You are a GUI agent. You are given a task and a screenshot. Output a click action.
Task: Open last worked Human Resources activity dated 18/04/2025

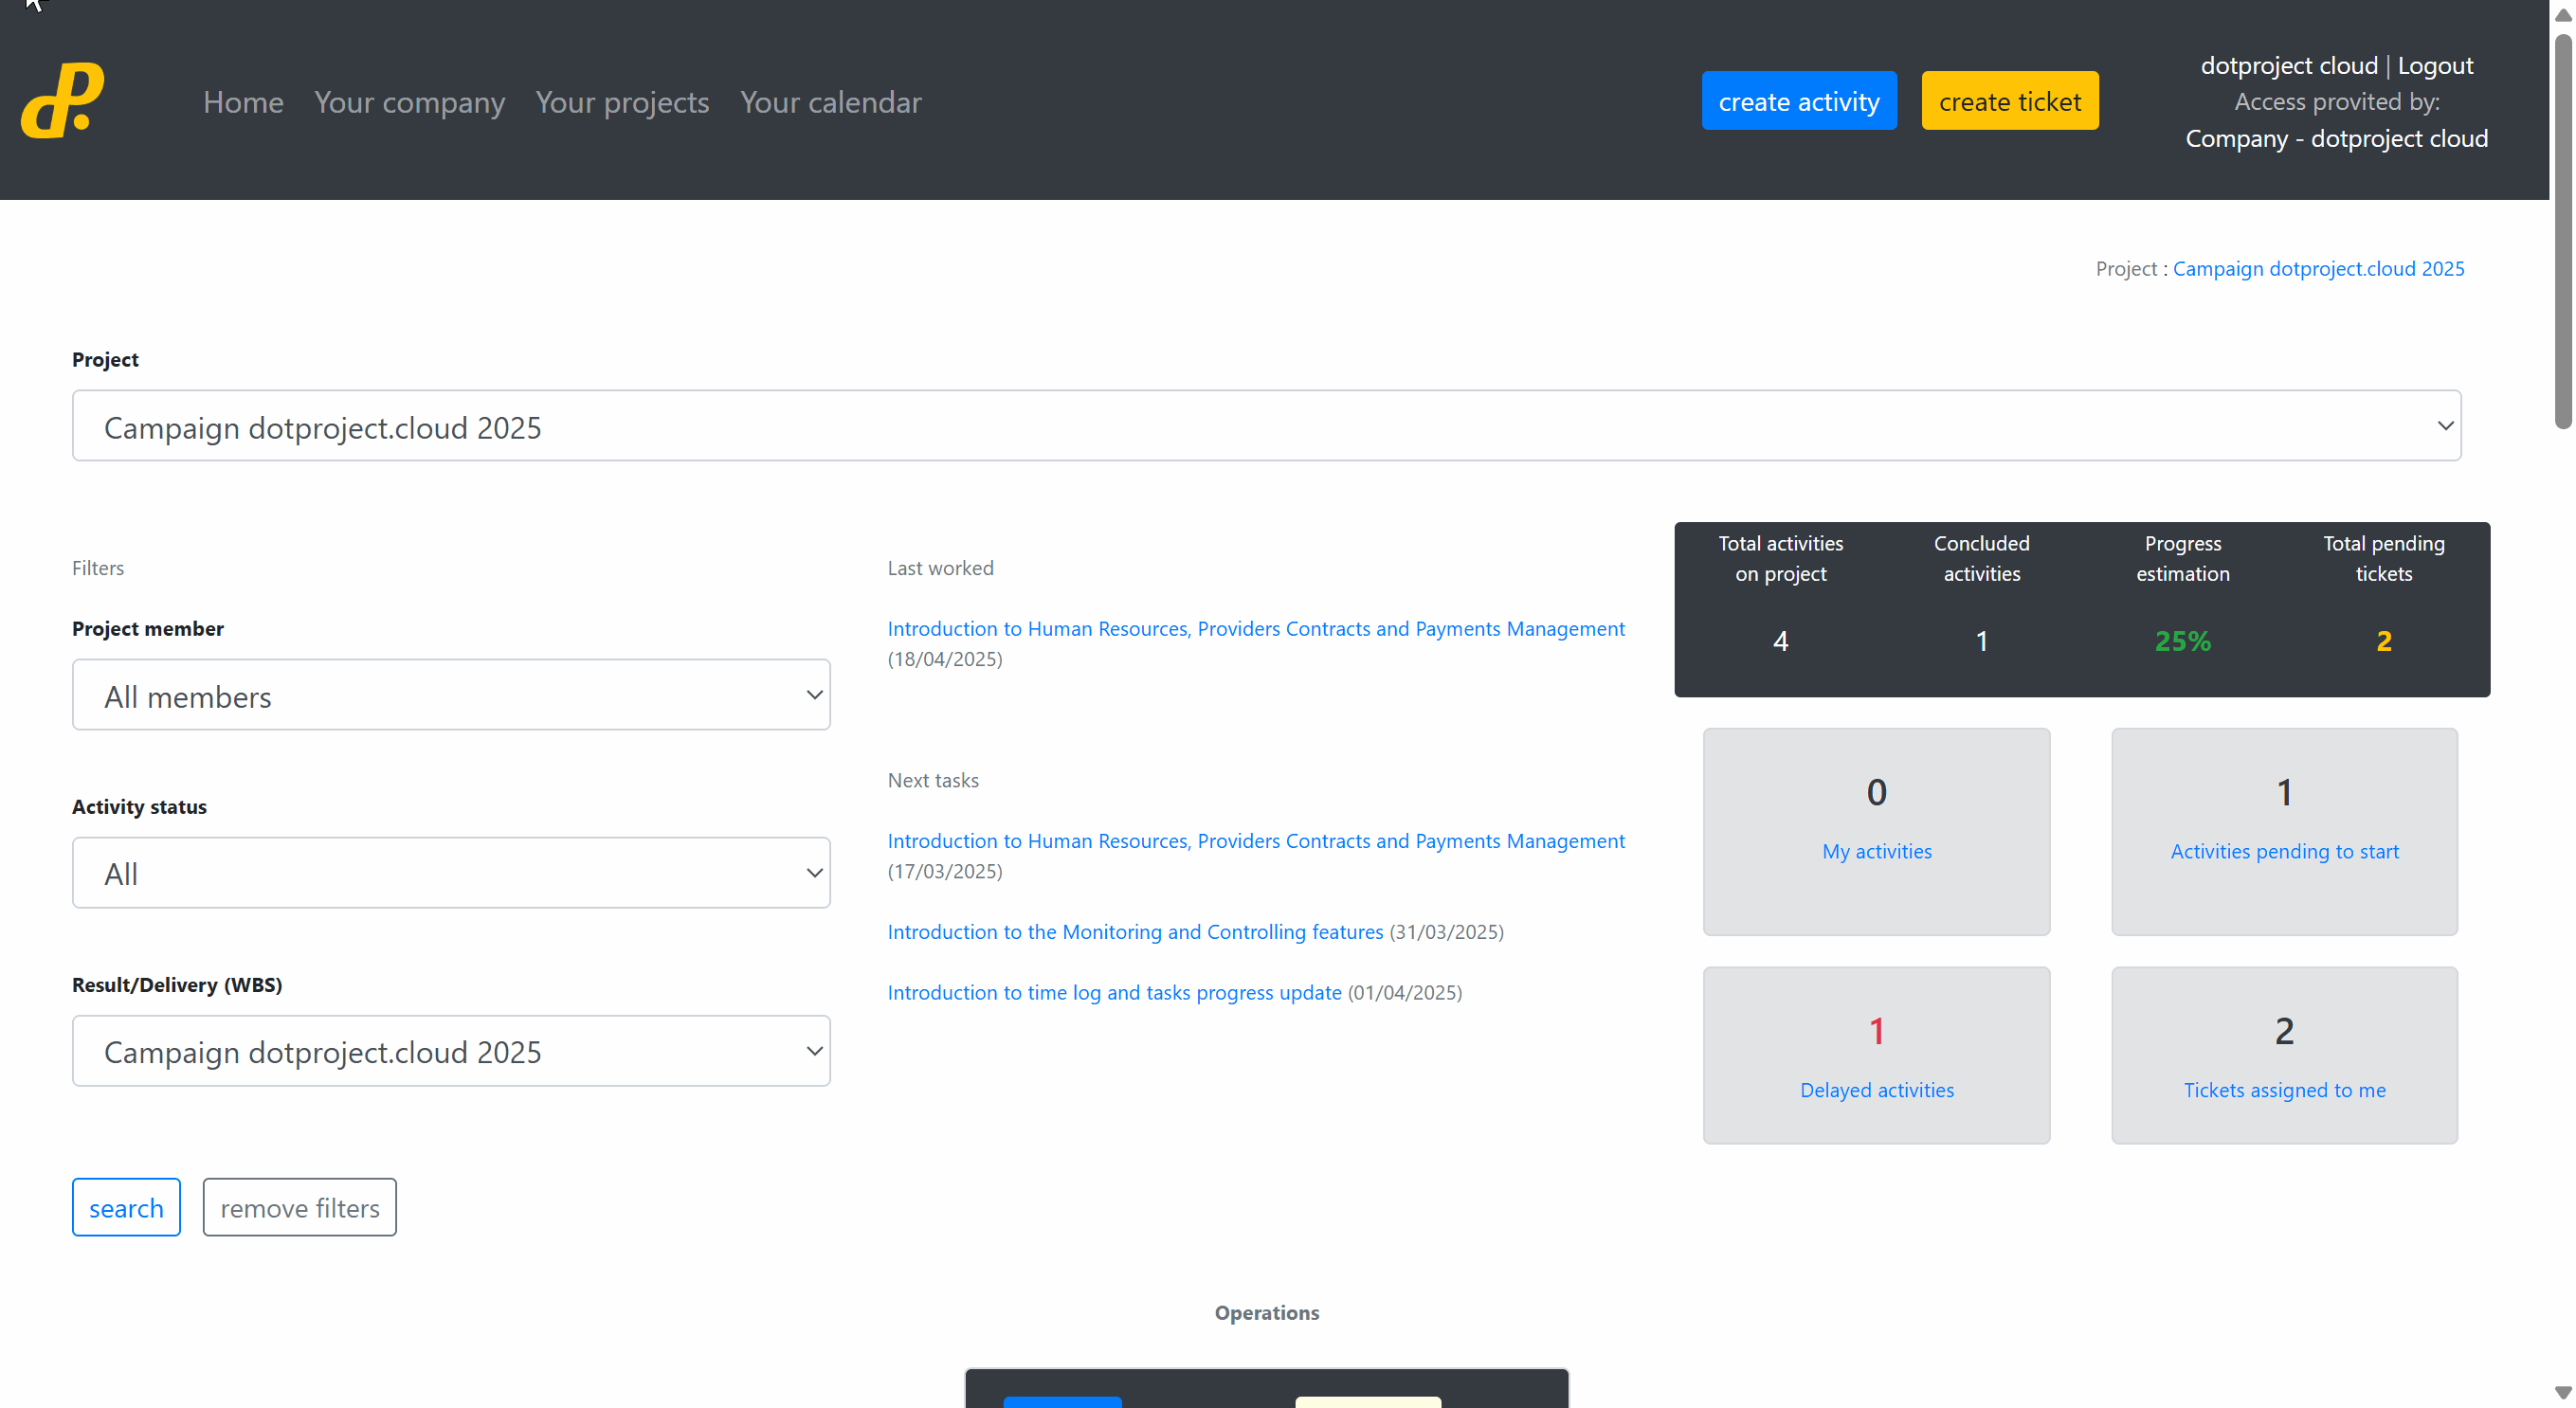(x=1256, y=629)
